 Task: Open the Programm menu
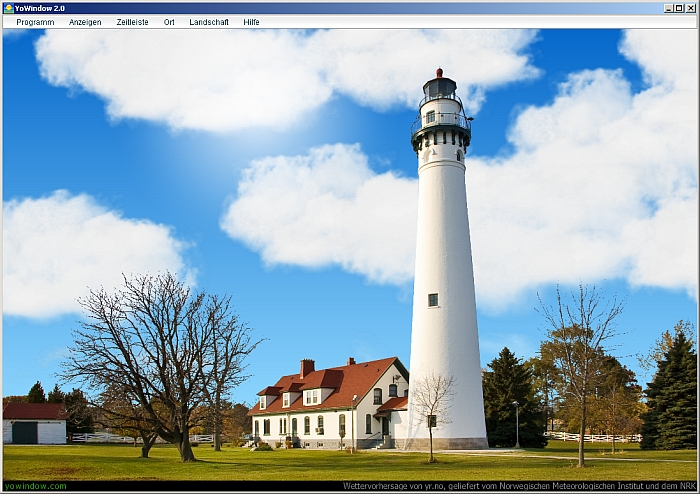(35, 22)
